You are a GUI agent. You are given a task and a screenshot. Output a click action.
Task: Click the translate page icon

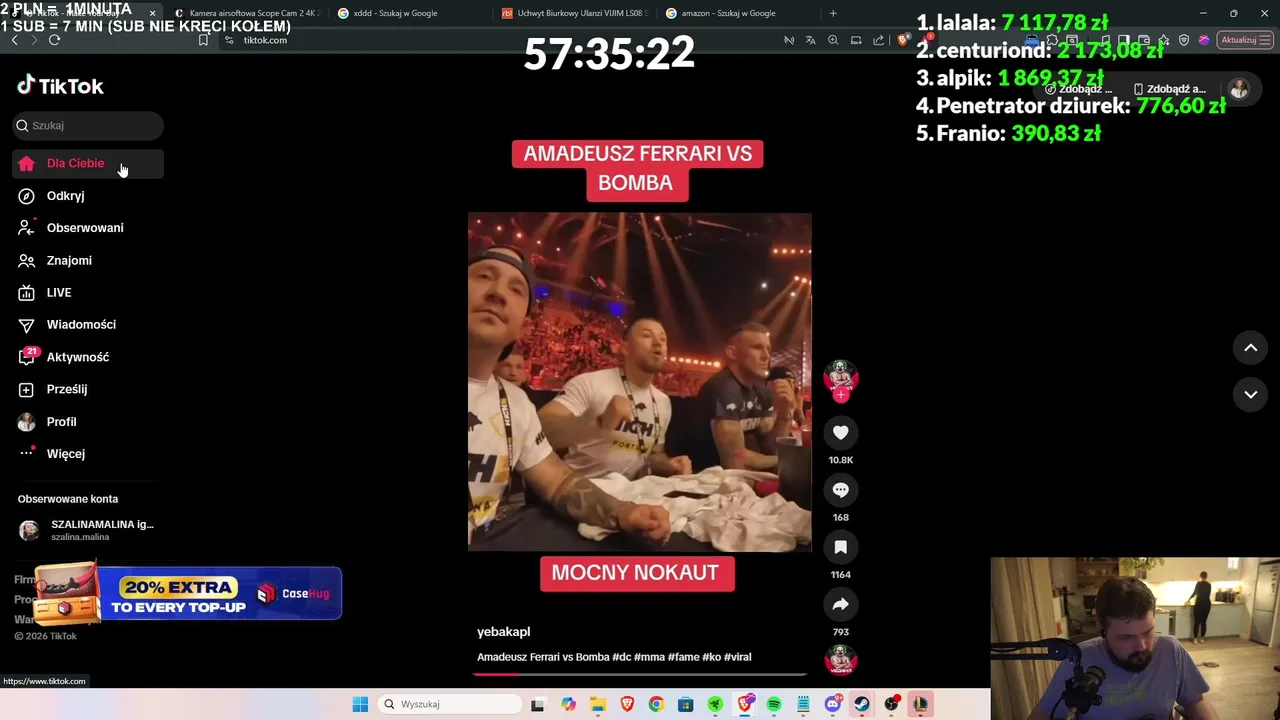810,40
